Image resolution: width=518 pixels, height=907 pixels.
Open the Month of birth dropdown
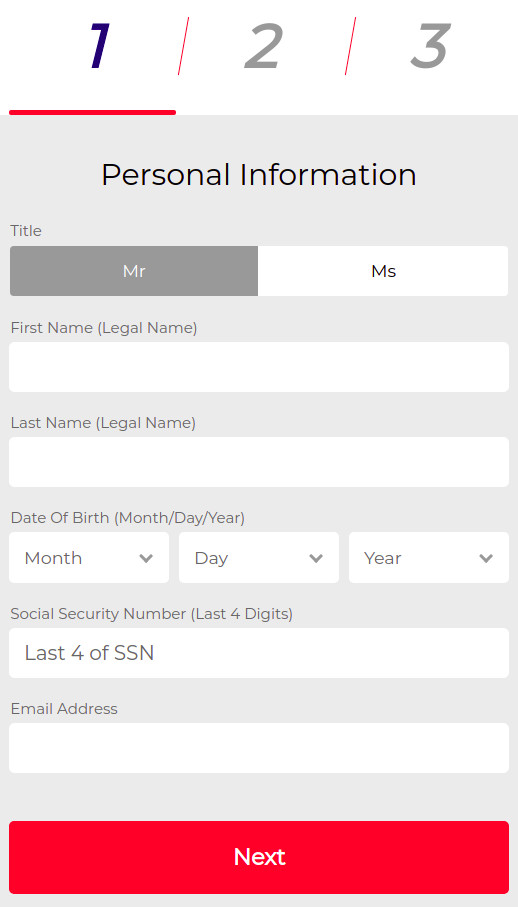[89, 558]
